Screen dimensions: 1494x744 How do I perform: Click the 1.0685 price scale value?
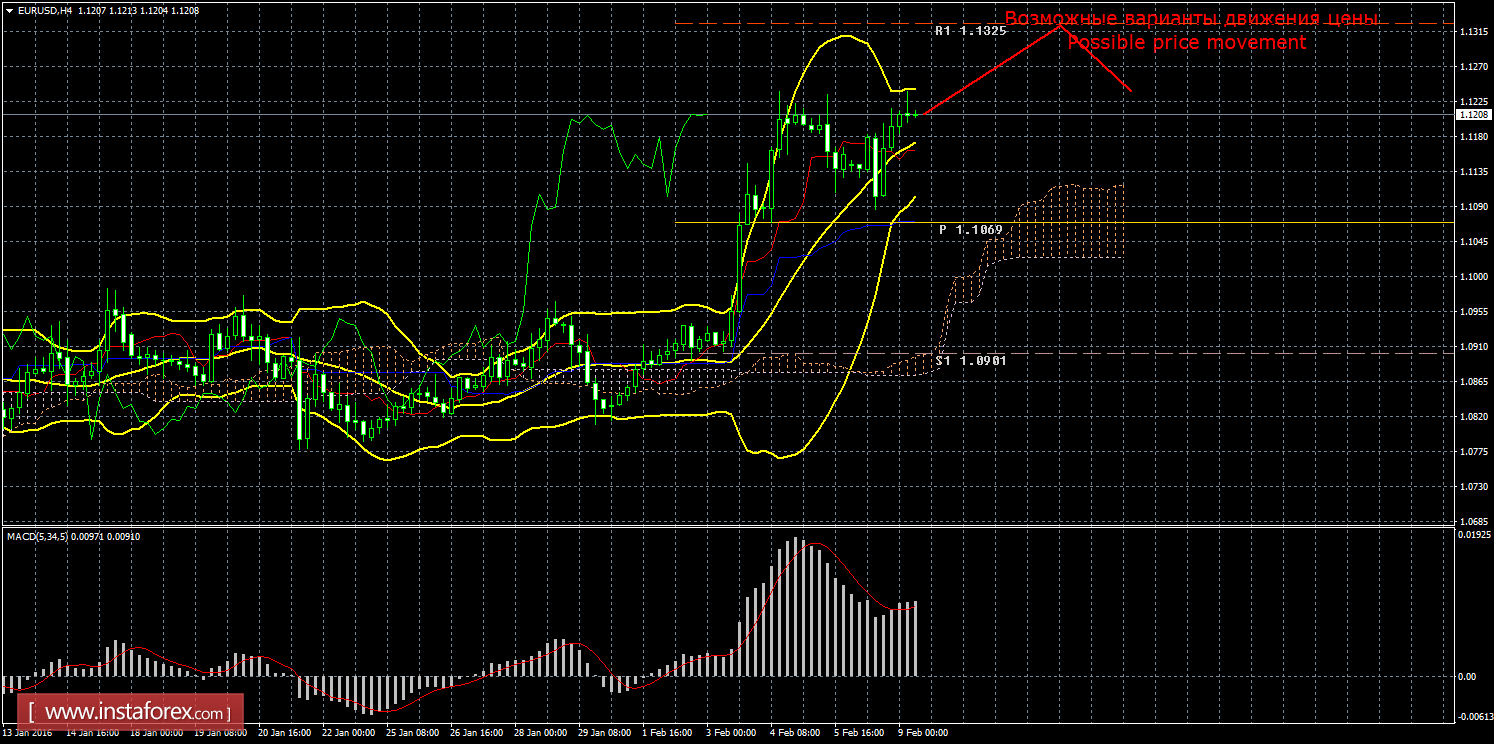(x=1471, y=522)
